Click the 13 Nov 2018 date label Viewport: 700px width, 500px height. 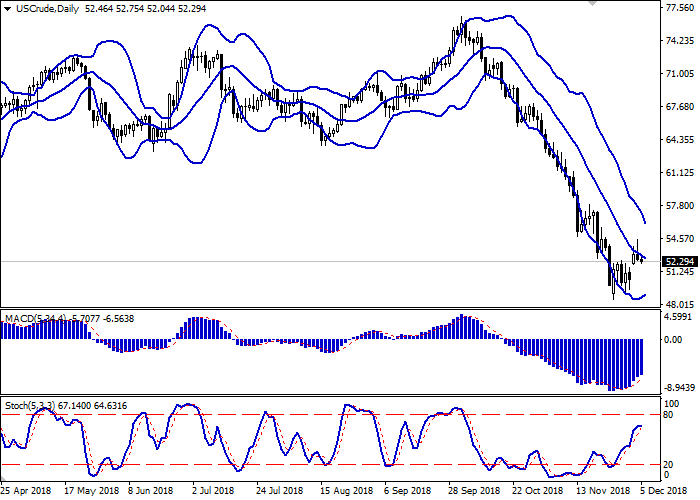coord(603,491)
